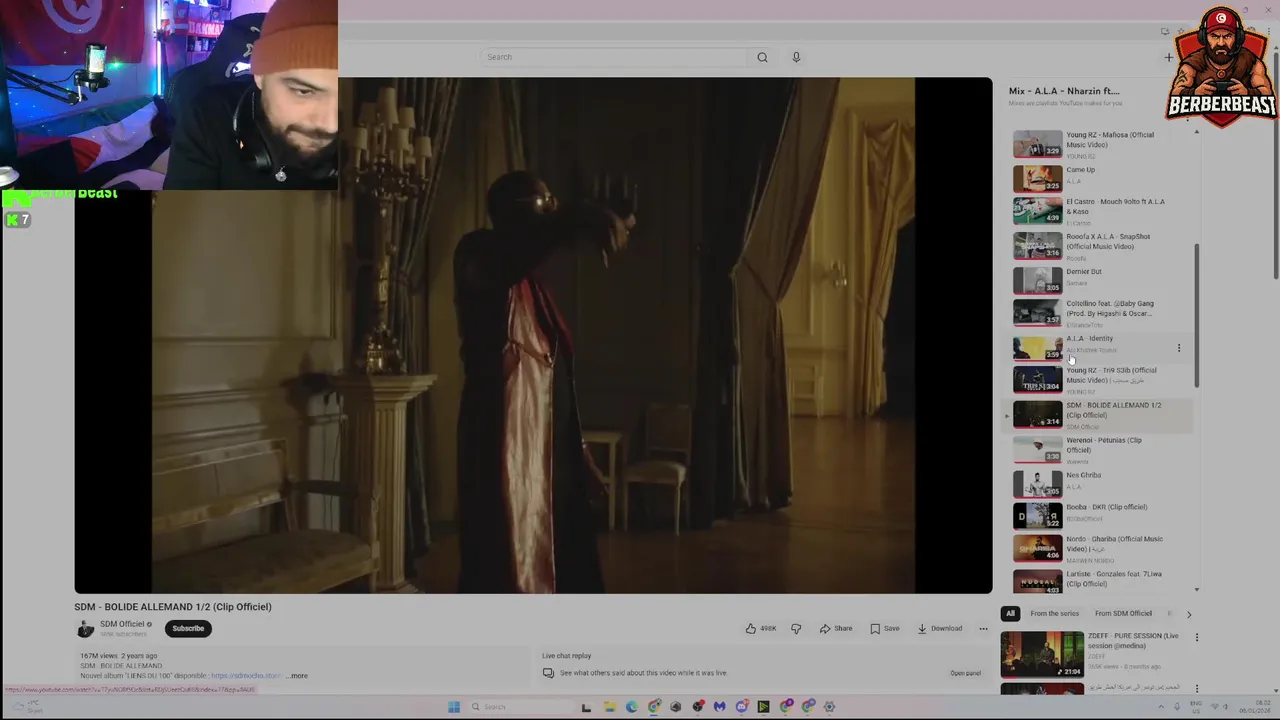Viewport: 1280px width, 720px height.
Task: Open Discord from taskbar
Action: coord(742,707)
